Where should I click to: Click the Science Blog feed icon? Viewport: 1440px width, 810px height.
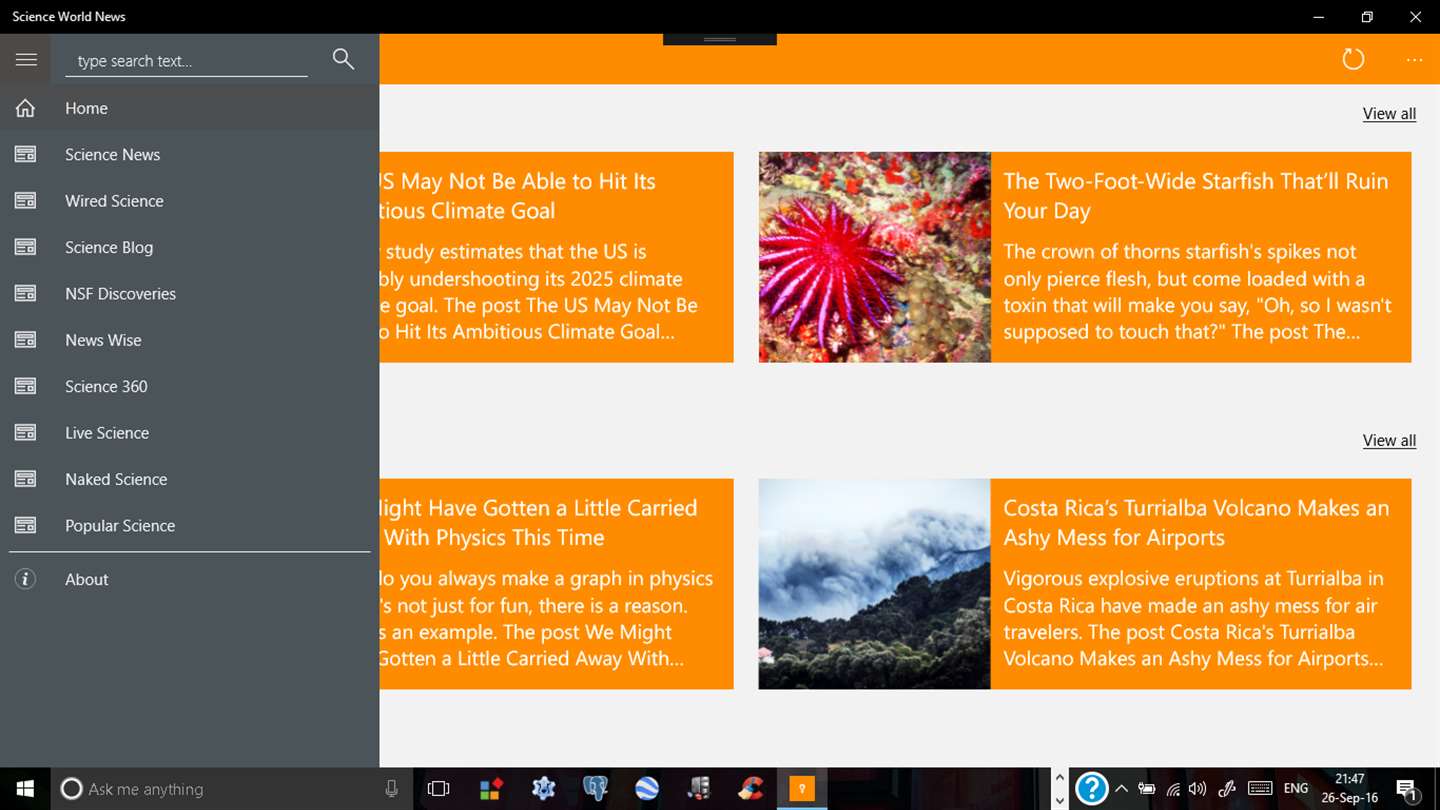(25, 247)
